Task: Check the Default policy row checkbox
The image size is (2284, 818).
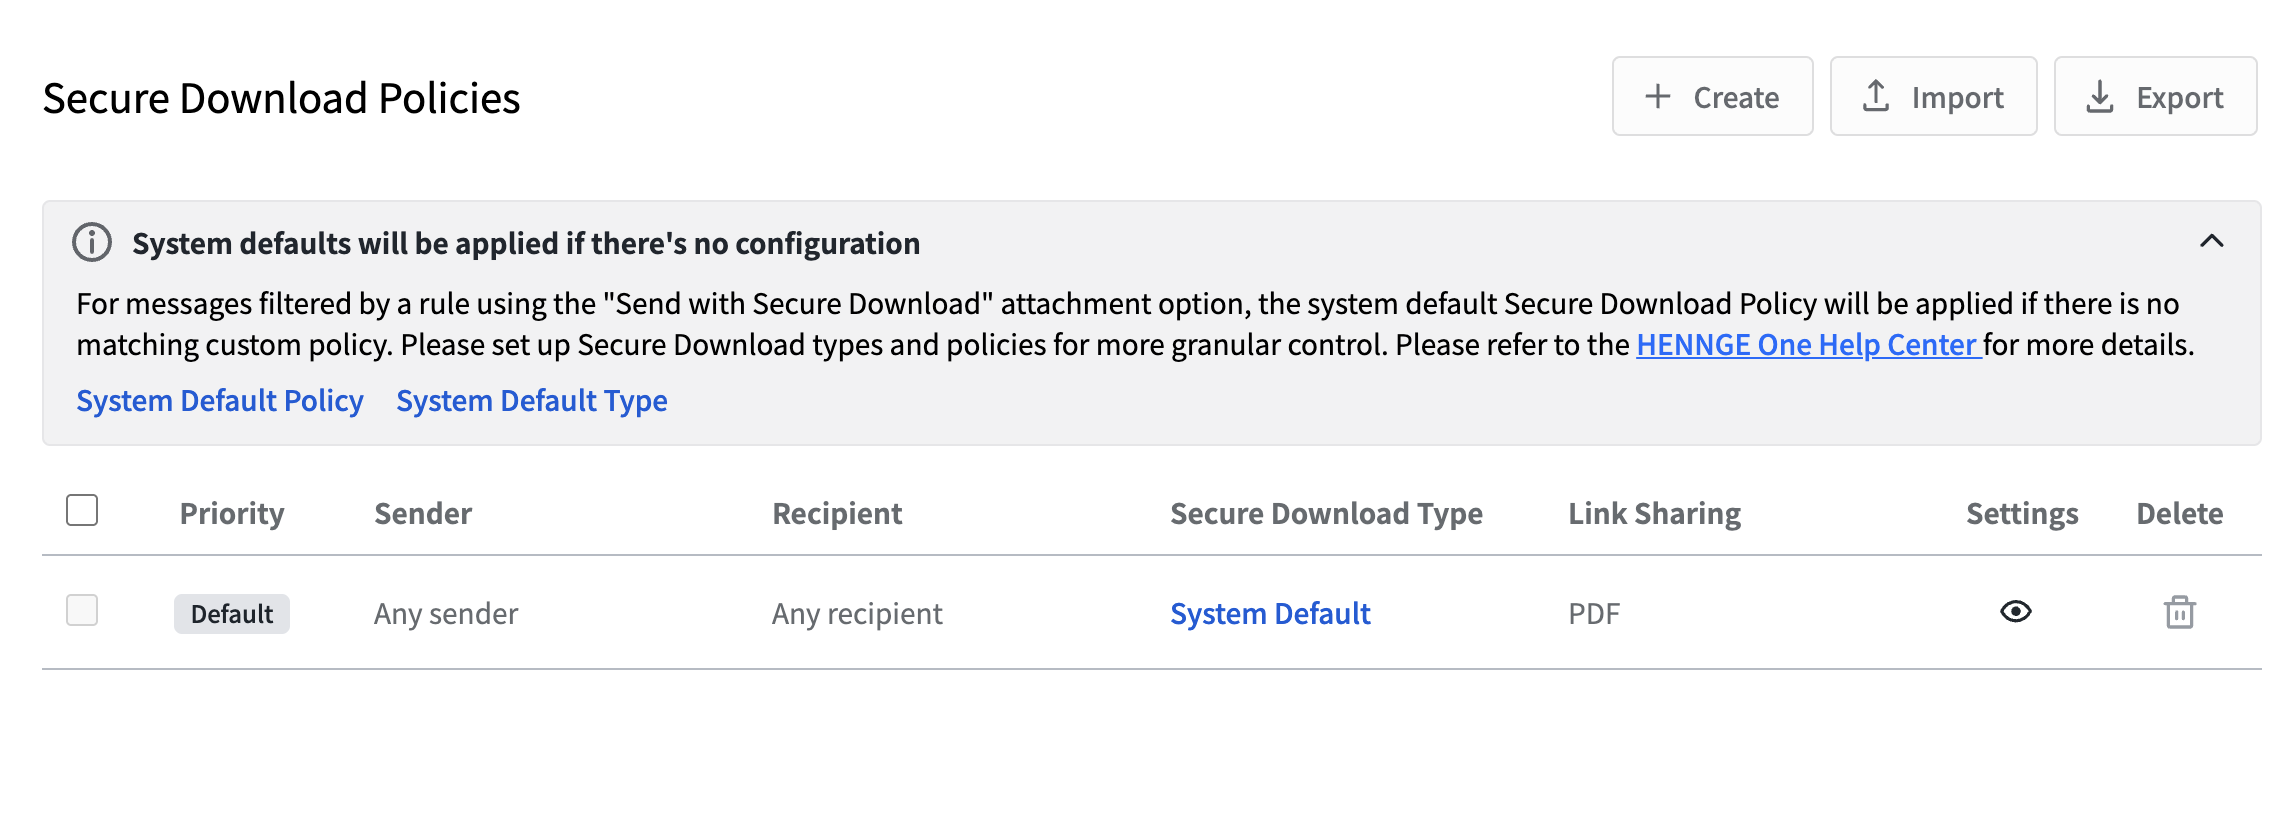Action: (x=82, y=610)
